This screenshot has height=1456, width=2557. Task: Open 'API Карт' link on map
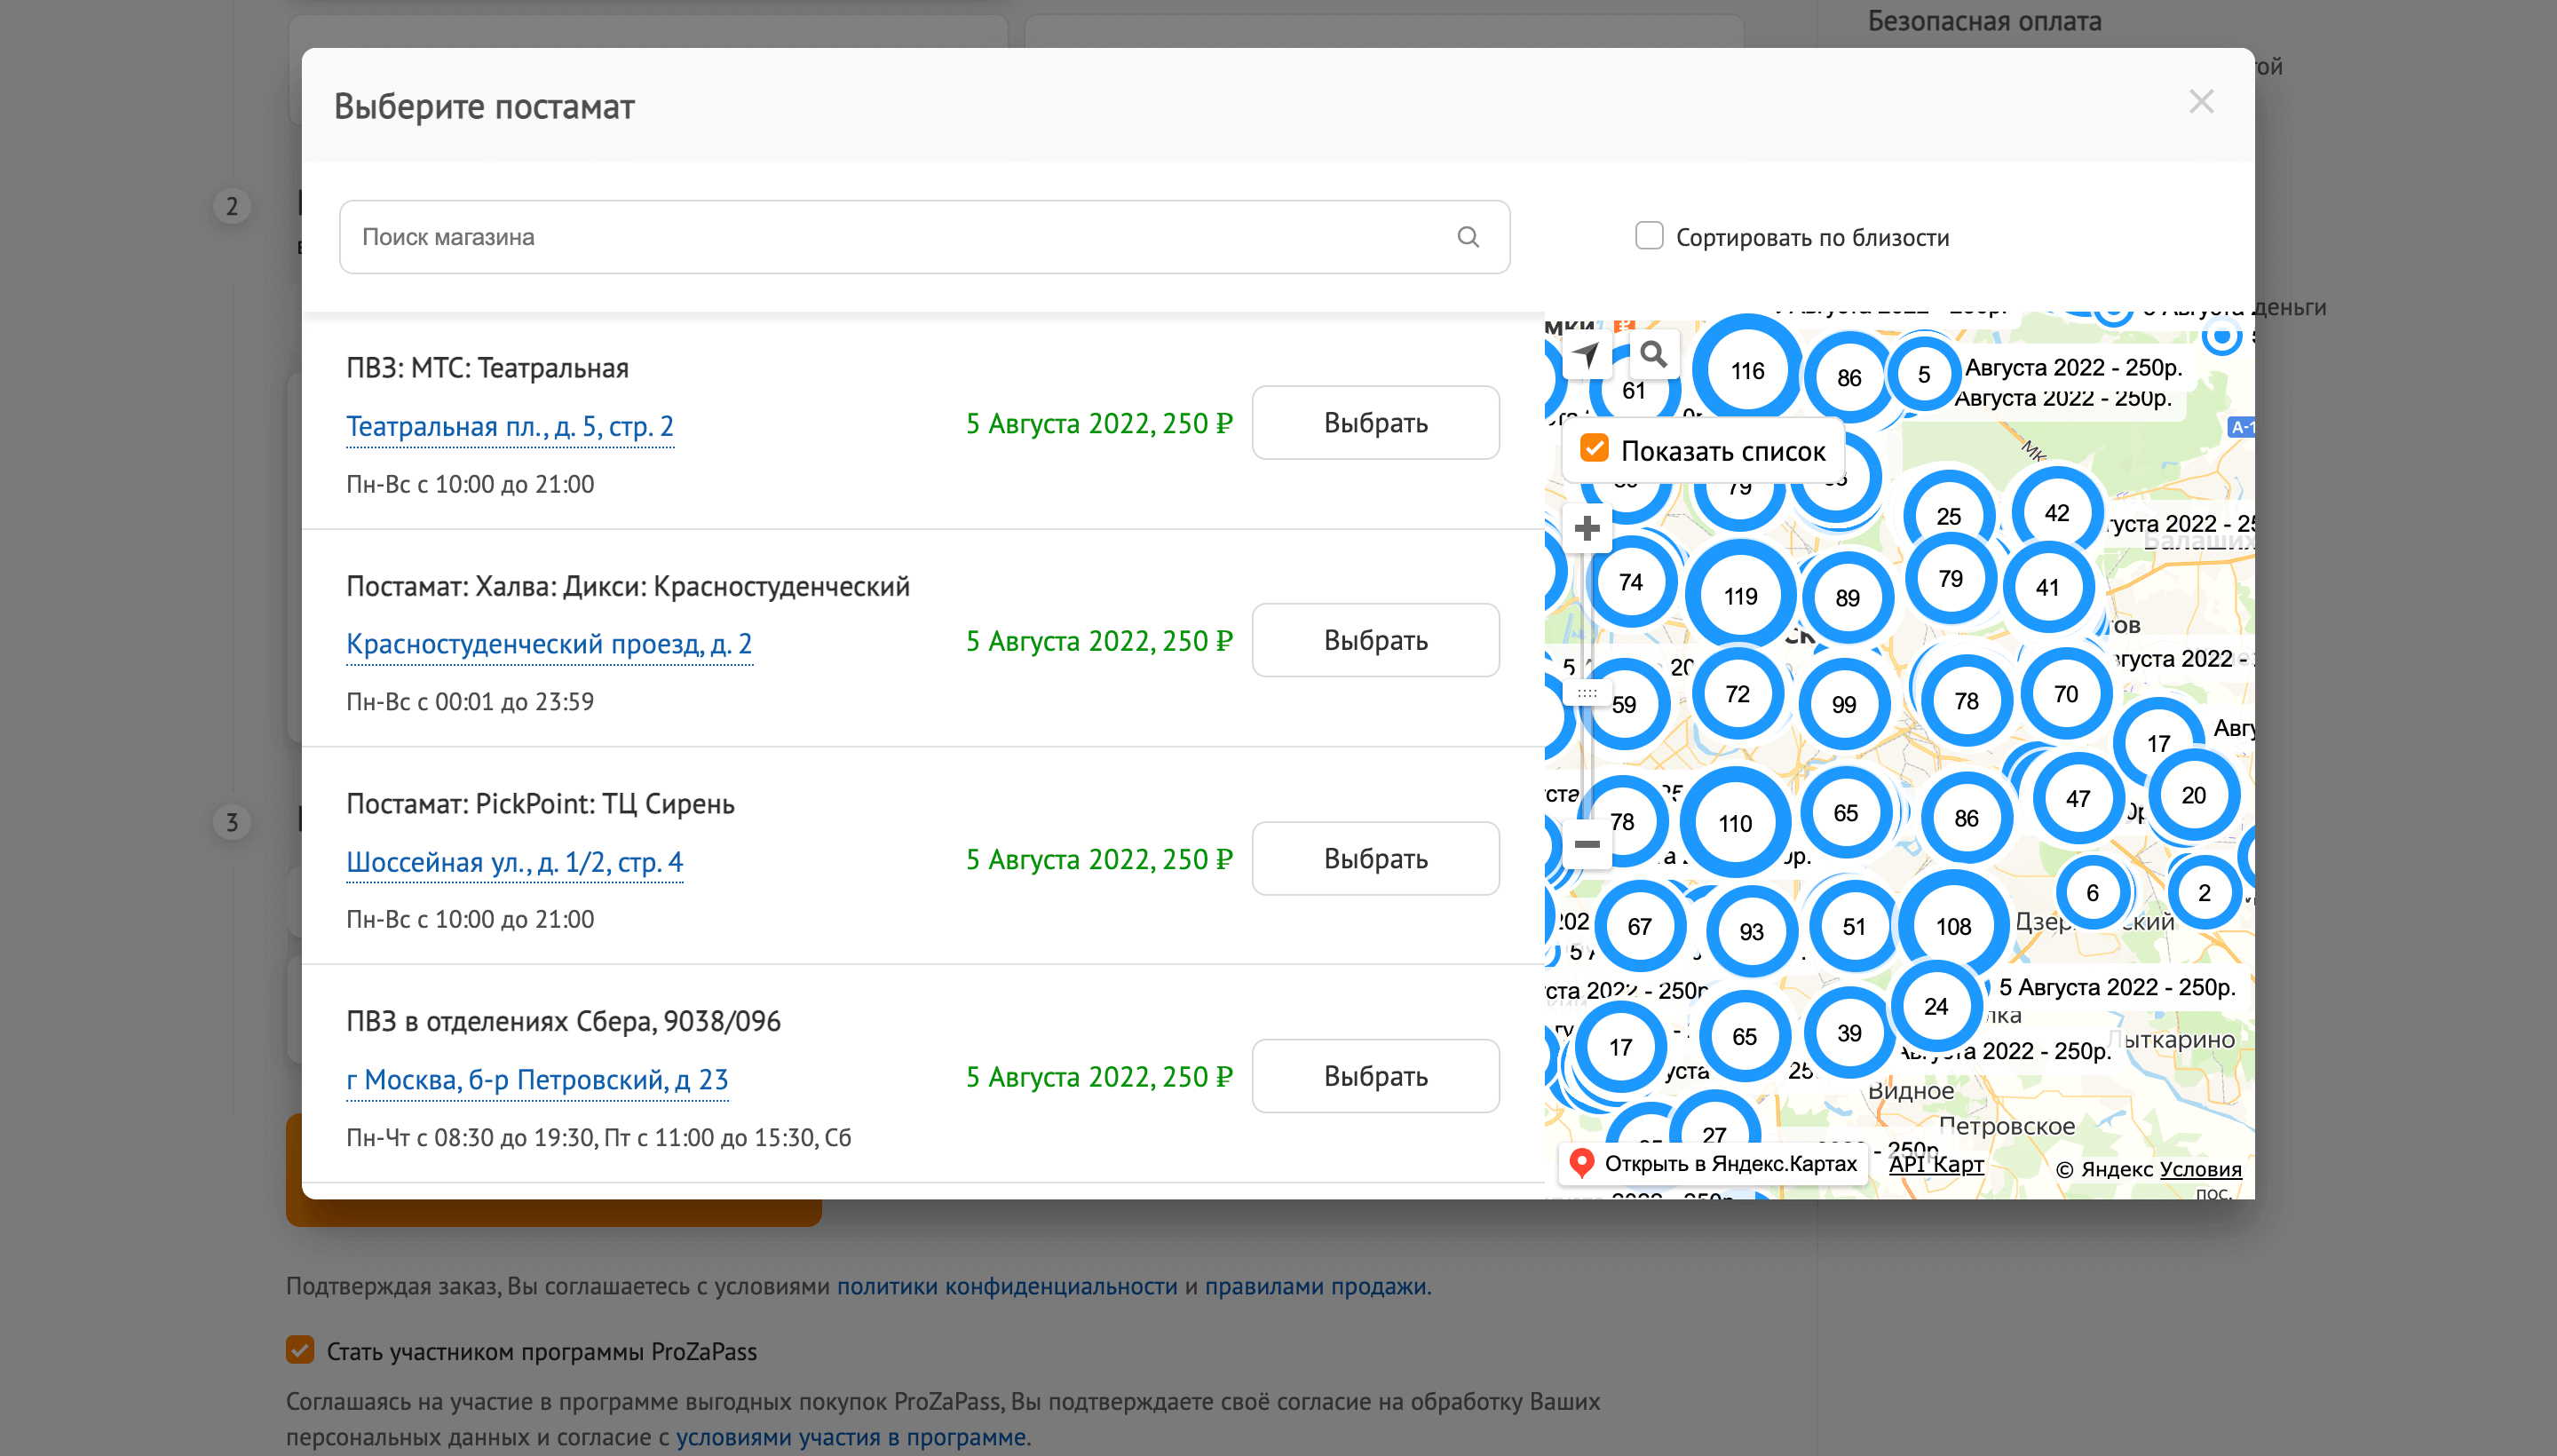pos(1935,1164)
